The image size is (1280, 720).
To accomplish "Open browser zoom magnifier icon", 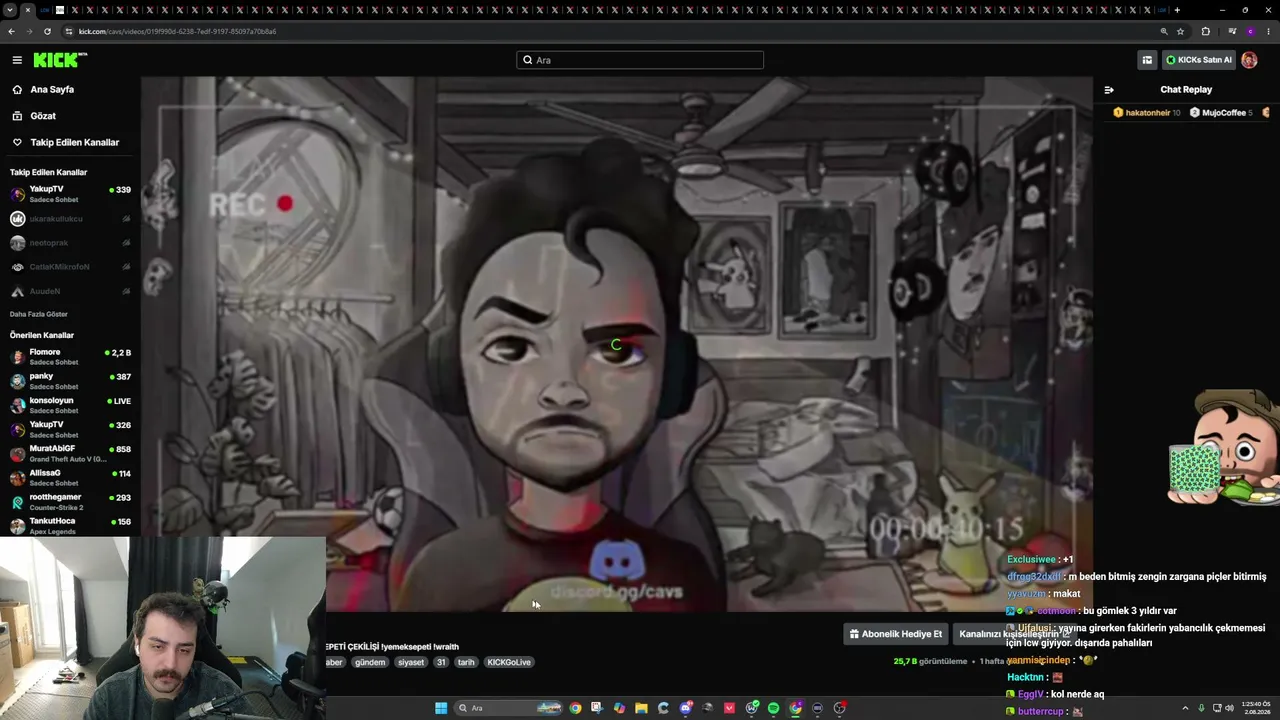I will pyautogui.click(x=1164, y=31).
